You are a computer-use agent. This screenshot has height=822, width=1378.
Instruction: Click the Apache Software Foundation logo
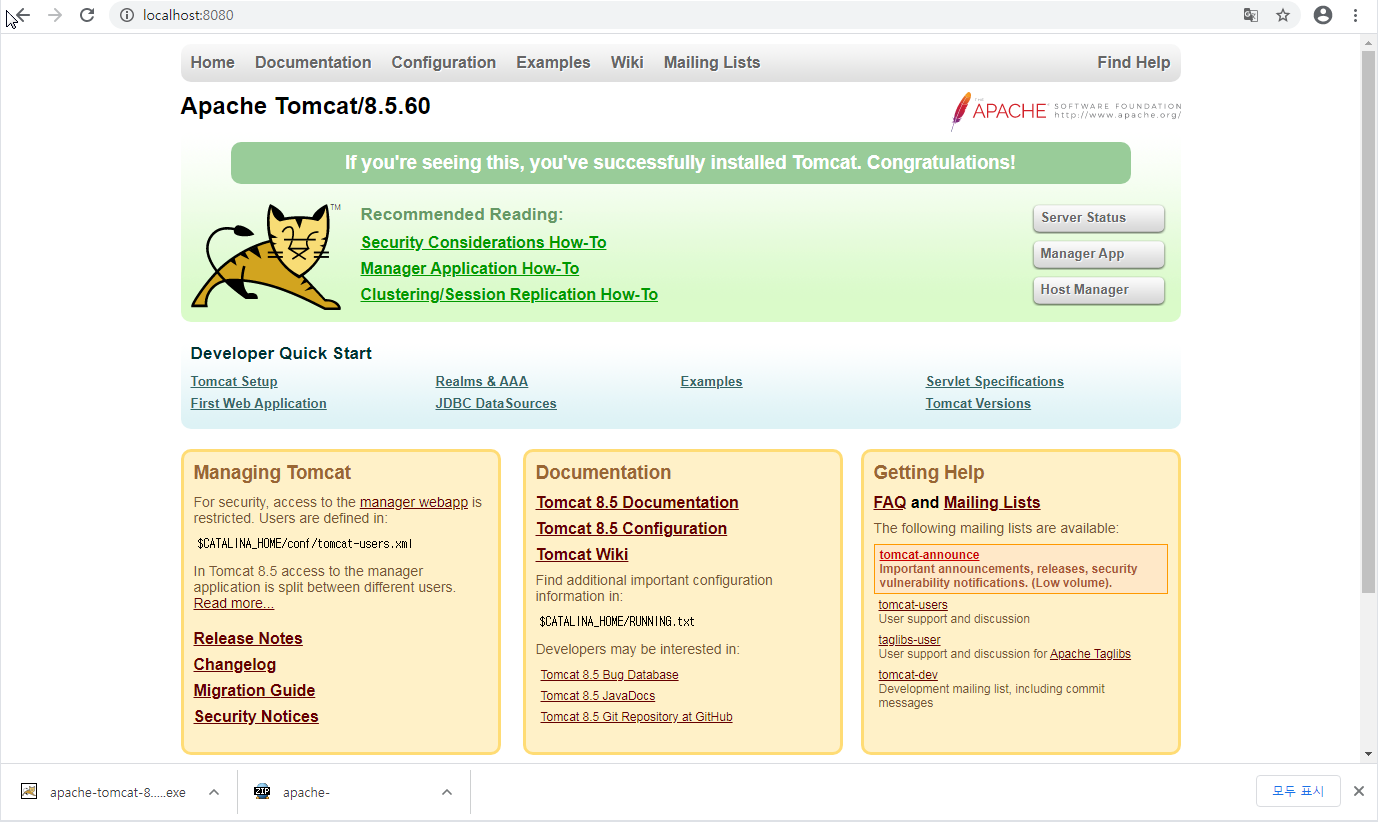coord(1065,111)
